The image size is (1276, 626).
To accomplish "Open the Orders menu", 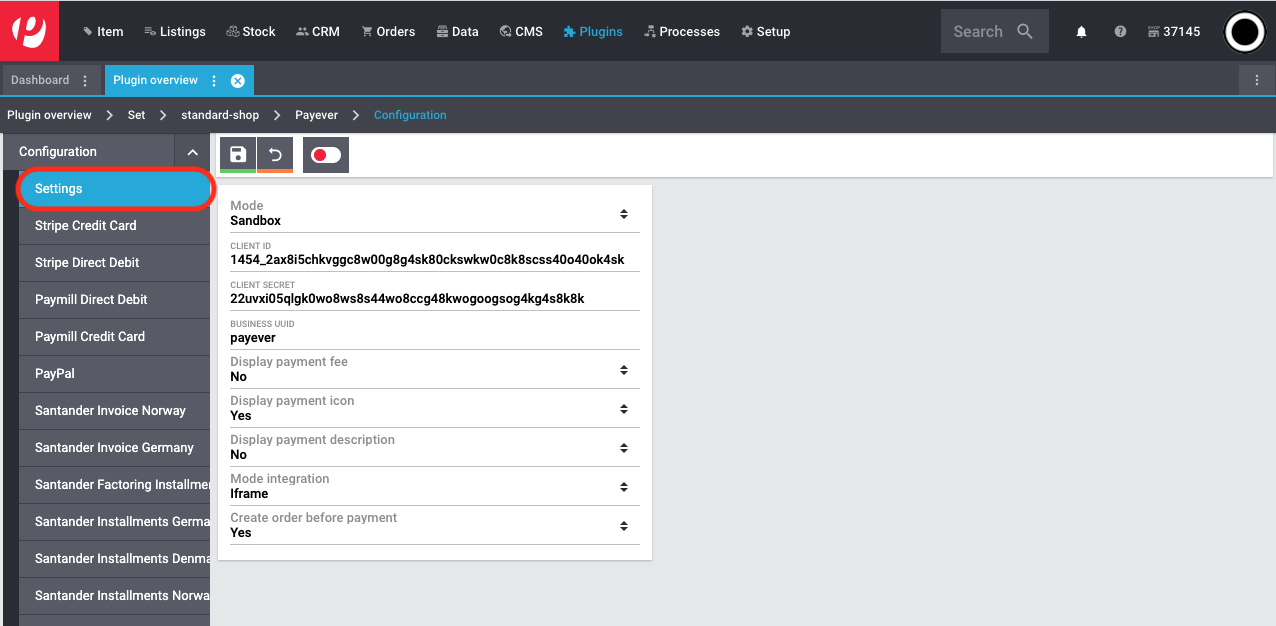I will click(x=388, y=32).
